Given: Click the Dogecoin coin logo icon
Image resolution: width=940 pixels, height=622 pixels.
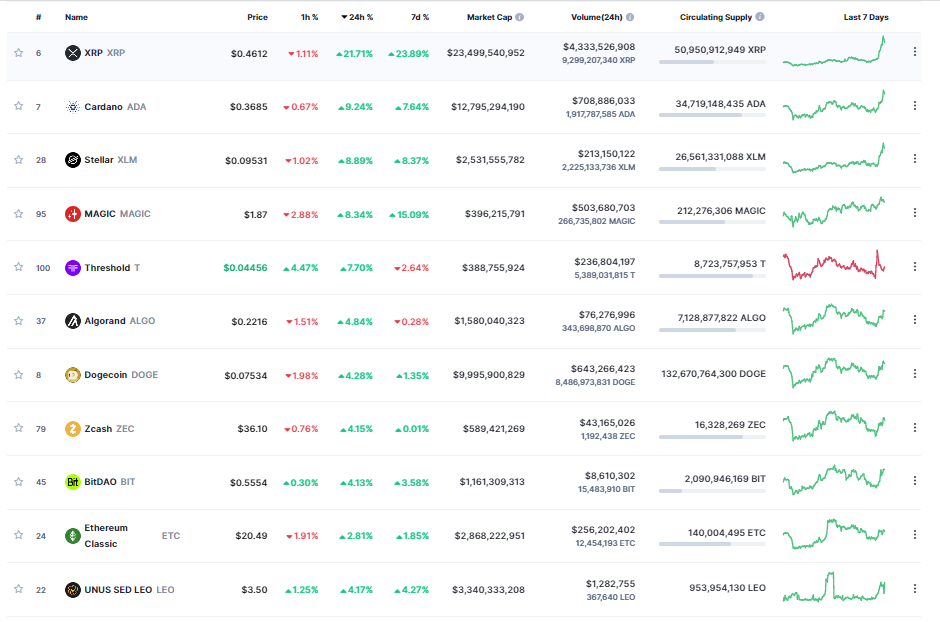Looking at the screenshot, I should [73, 375].
